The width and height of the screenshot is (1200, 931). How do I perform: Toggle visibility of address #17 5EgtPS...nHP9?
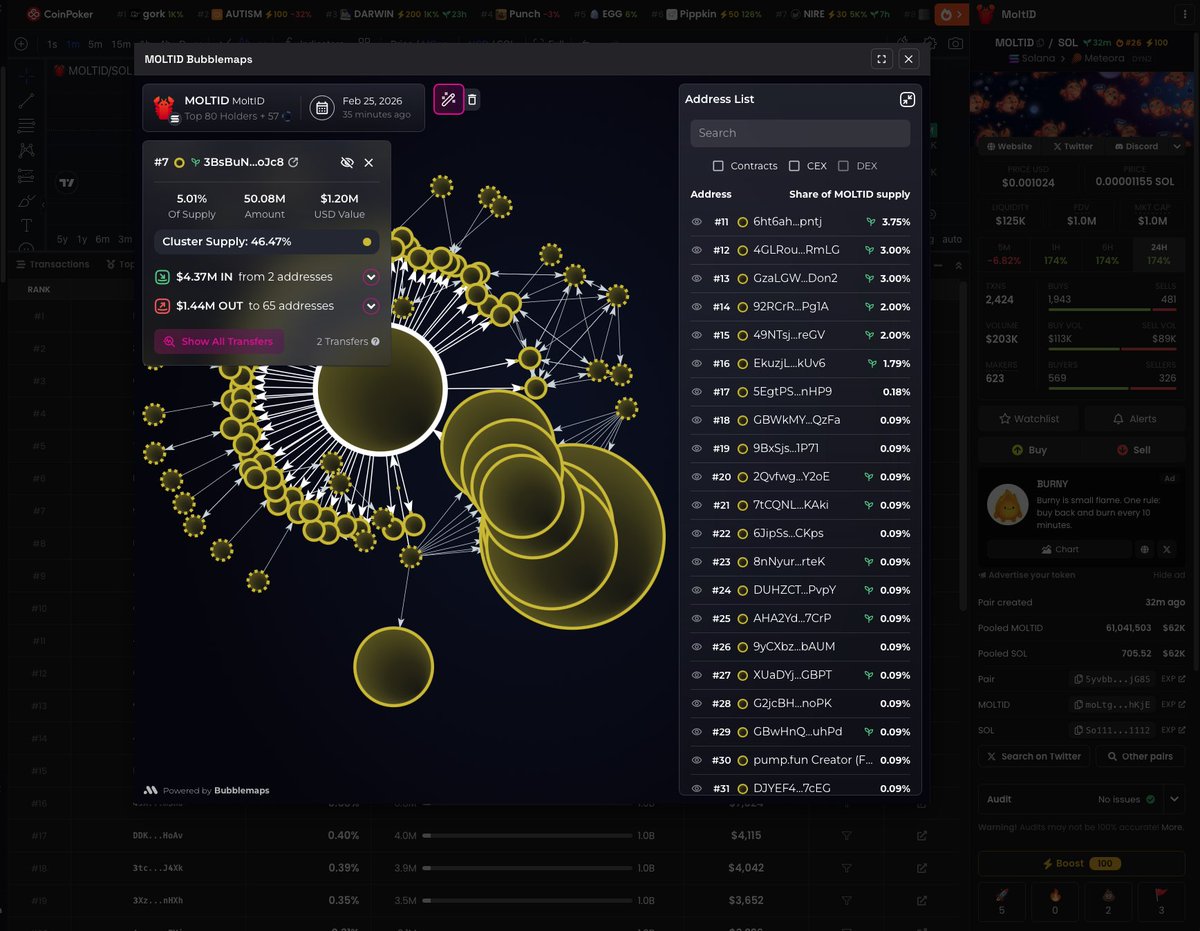(x=697, y=392)
